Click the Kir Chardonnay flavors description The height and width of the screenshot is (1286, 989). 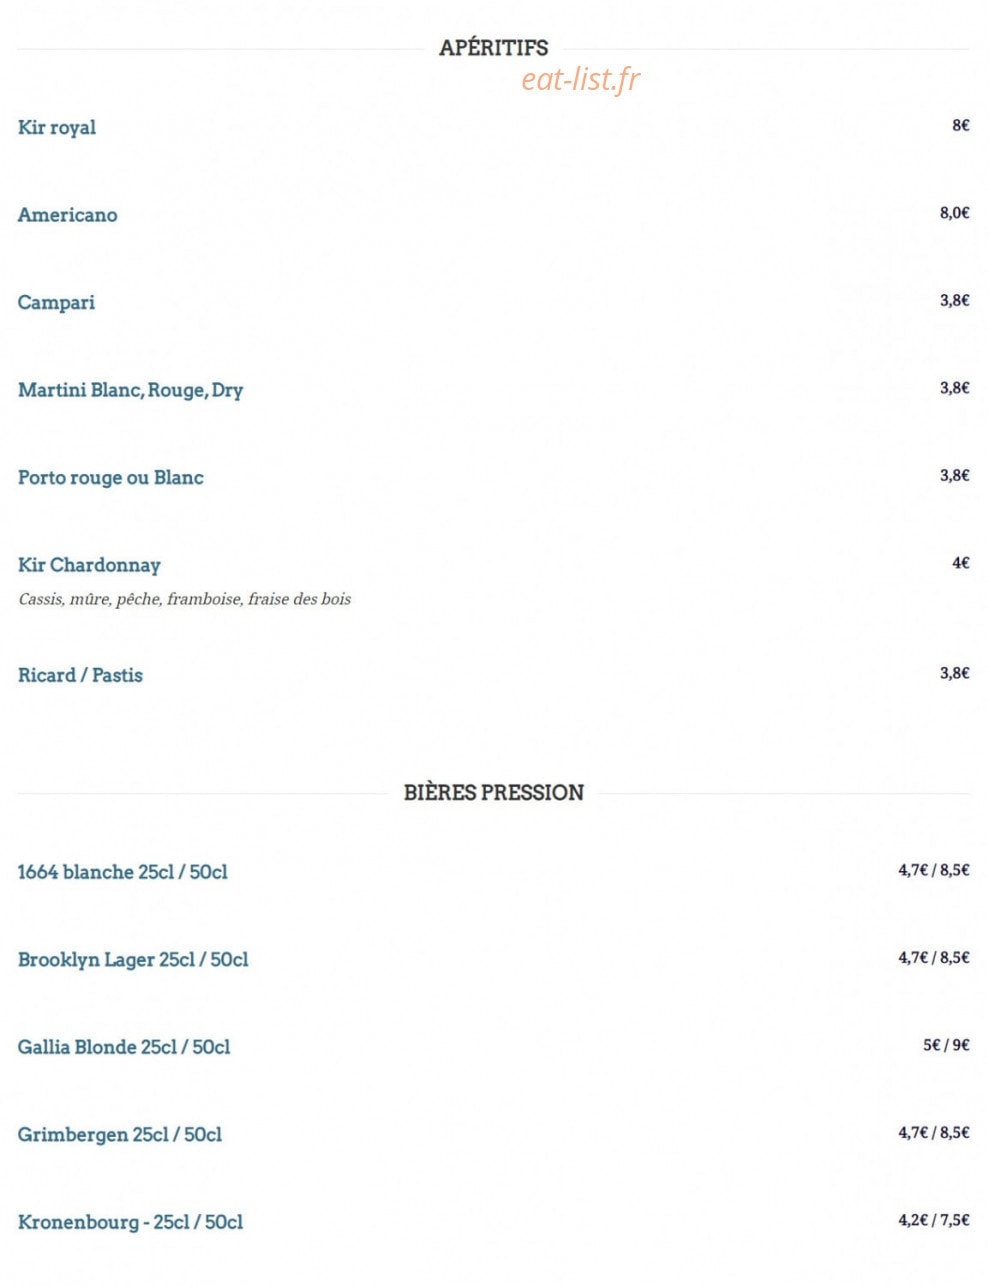point(185,599)
